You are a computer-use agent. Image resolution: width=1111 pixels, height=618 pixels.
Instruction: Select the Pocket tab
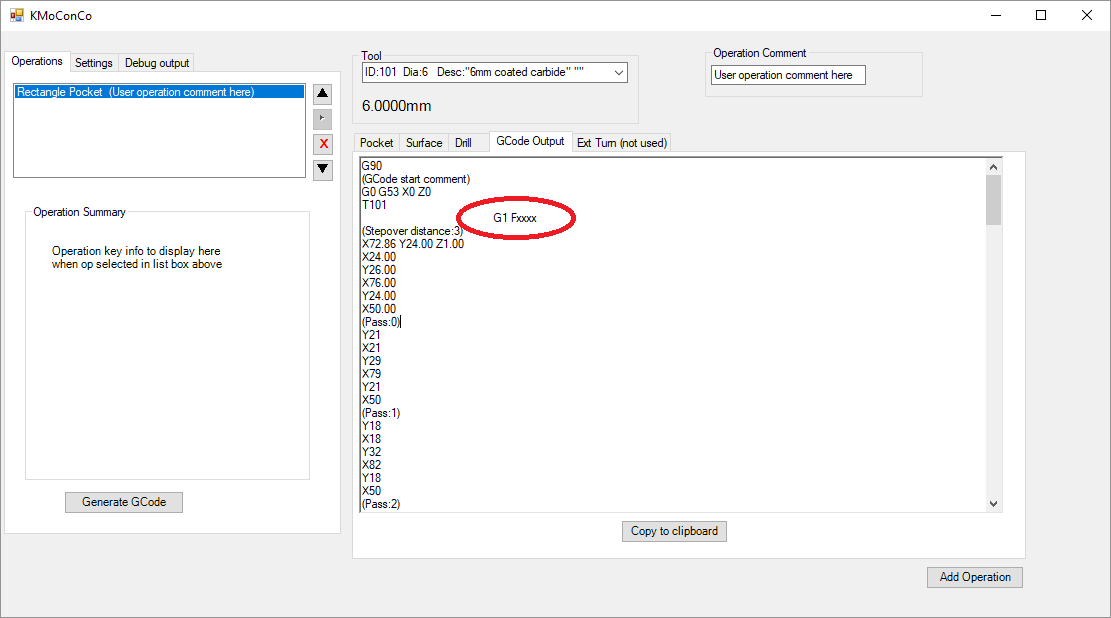(377, 143)
